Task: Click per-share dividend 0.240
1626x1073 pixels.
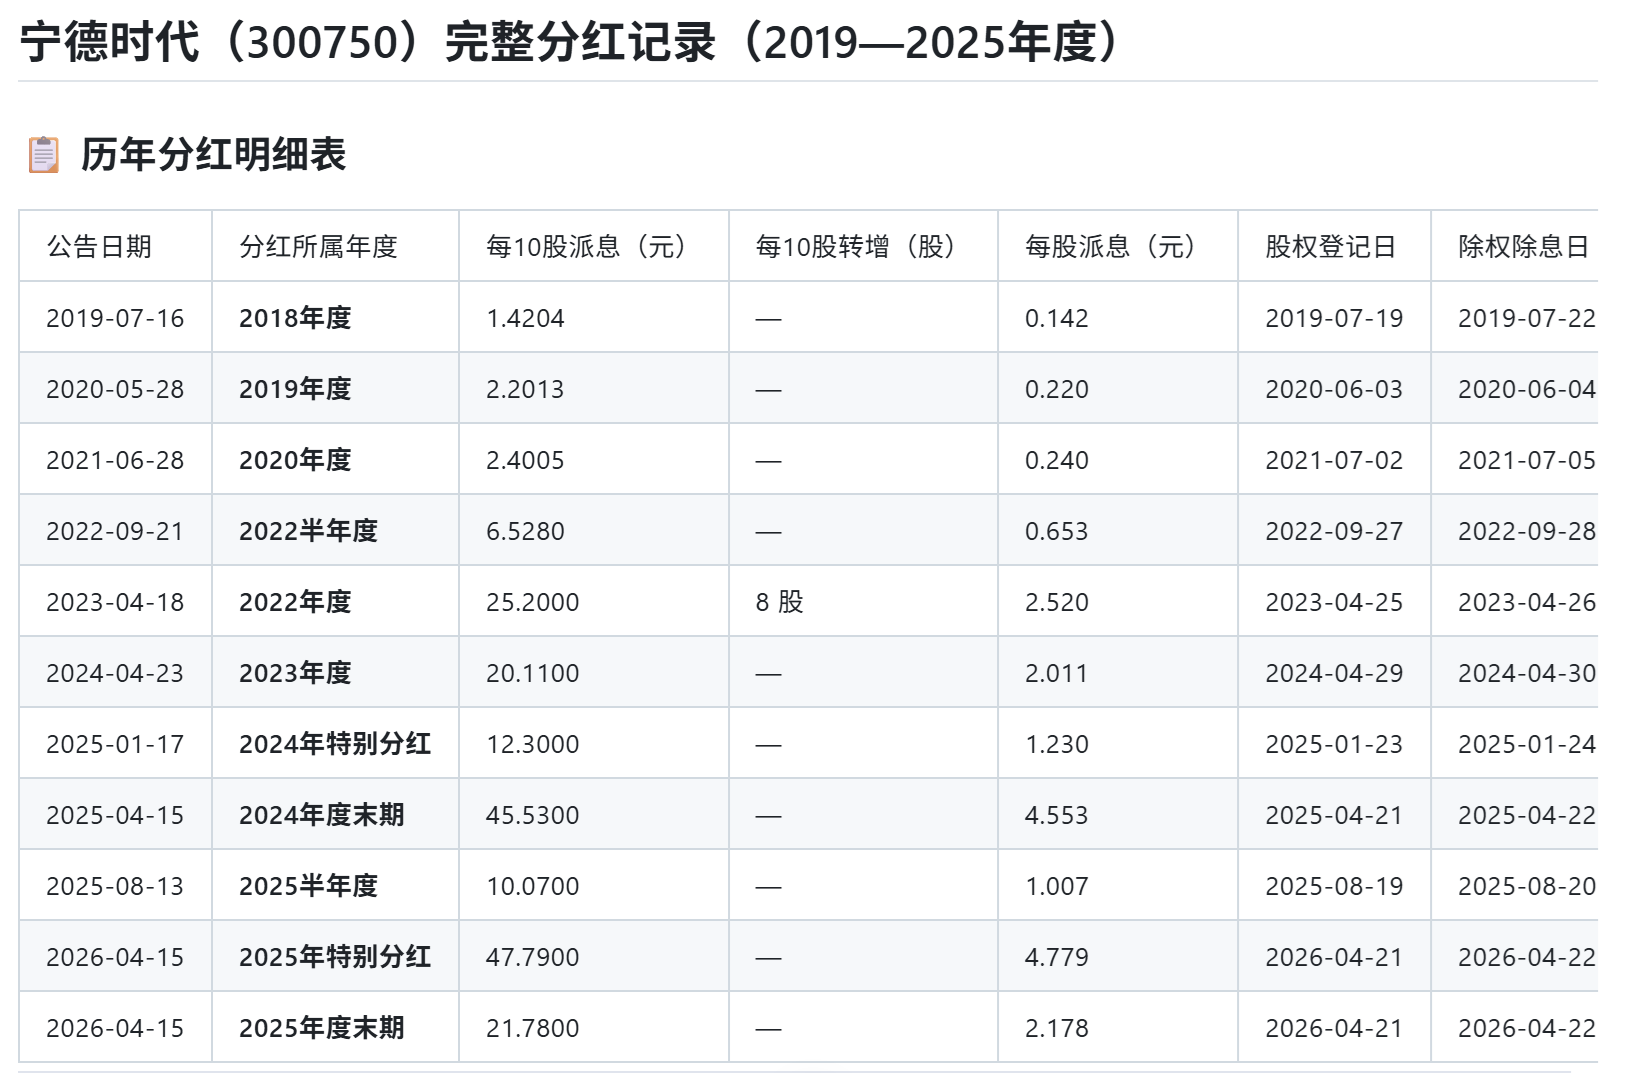Action: 1056,460
